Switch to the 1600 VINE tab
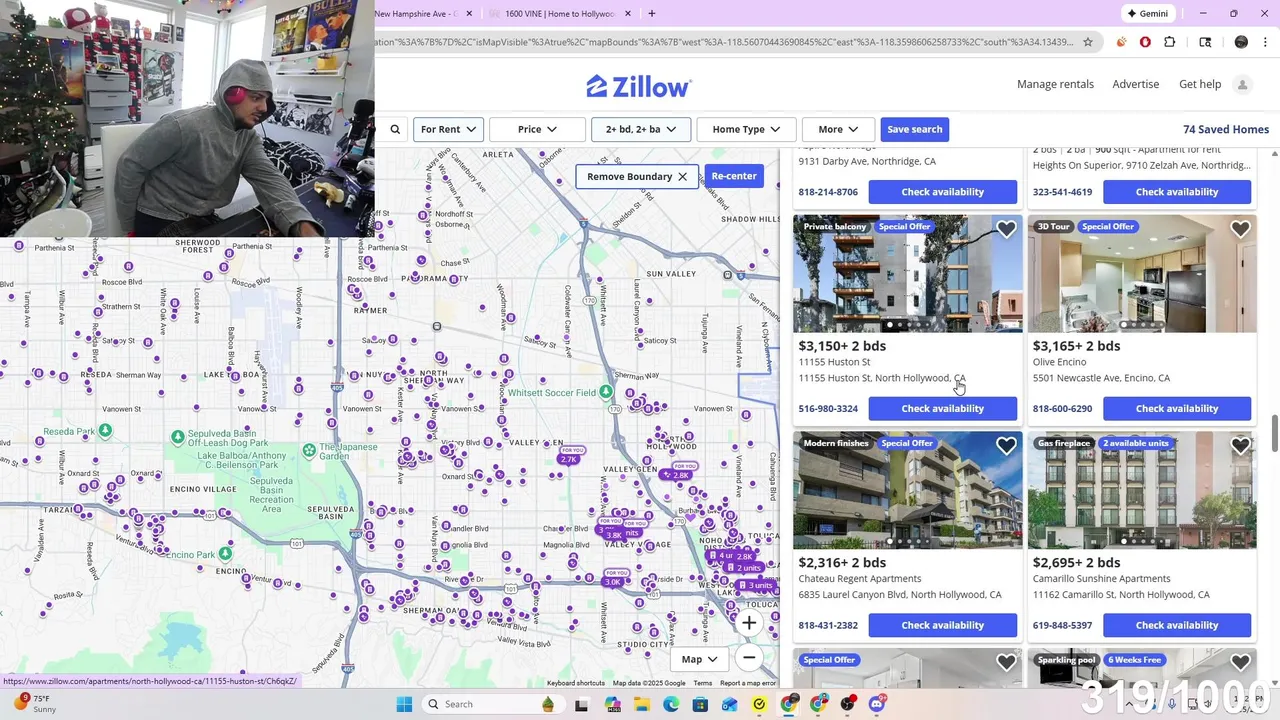1280x720 pixels. point(560,13)
